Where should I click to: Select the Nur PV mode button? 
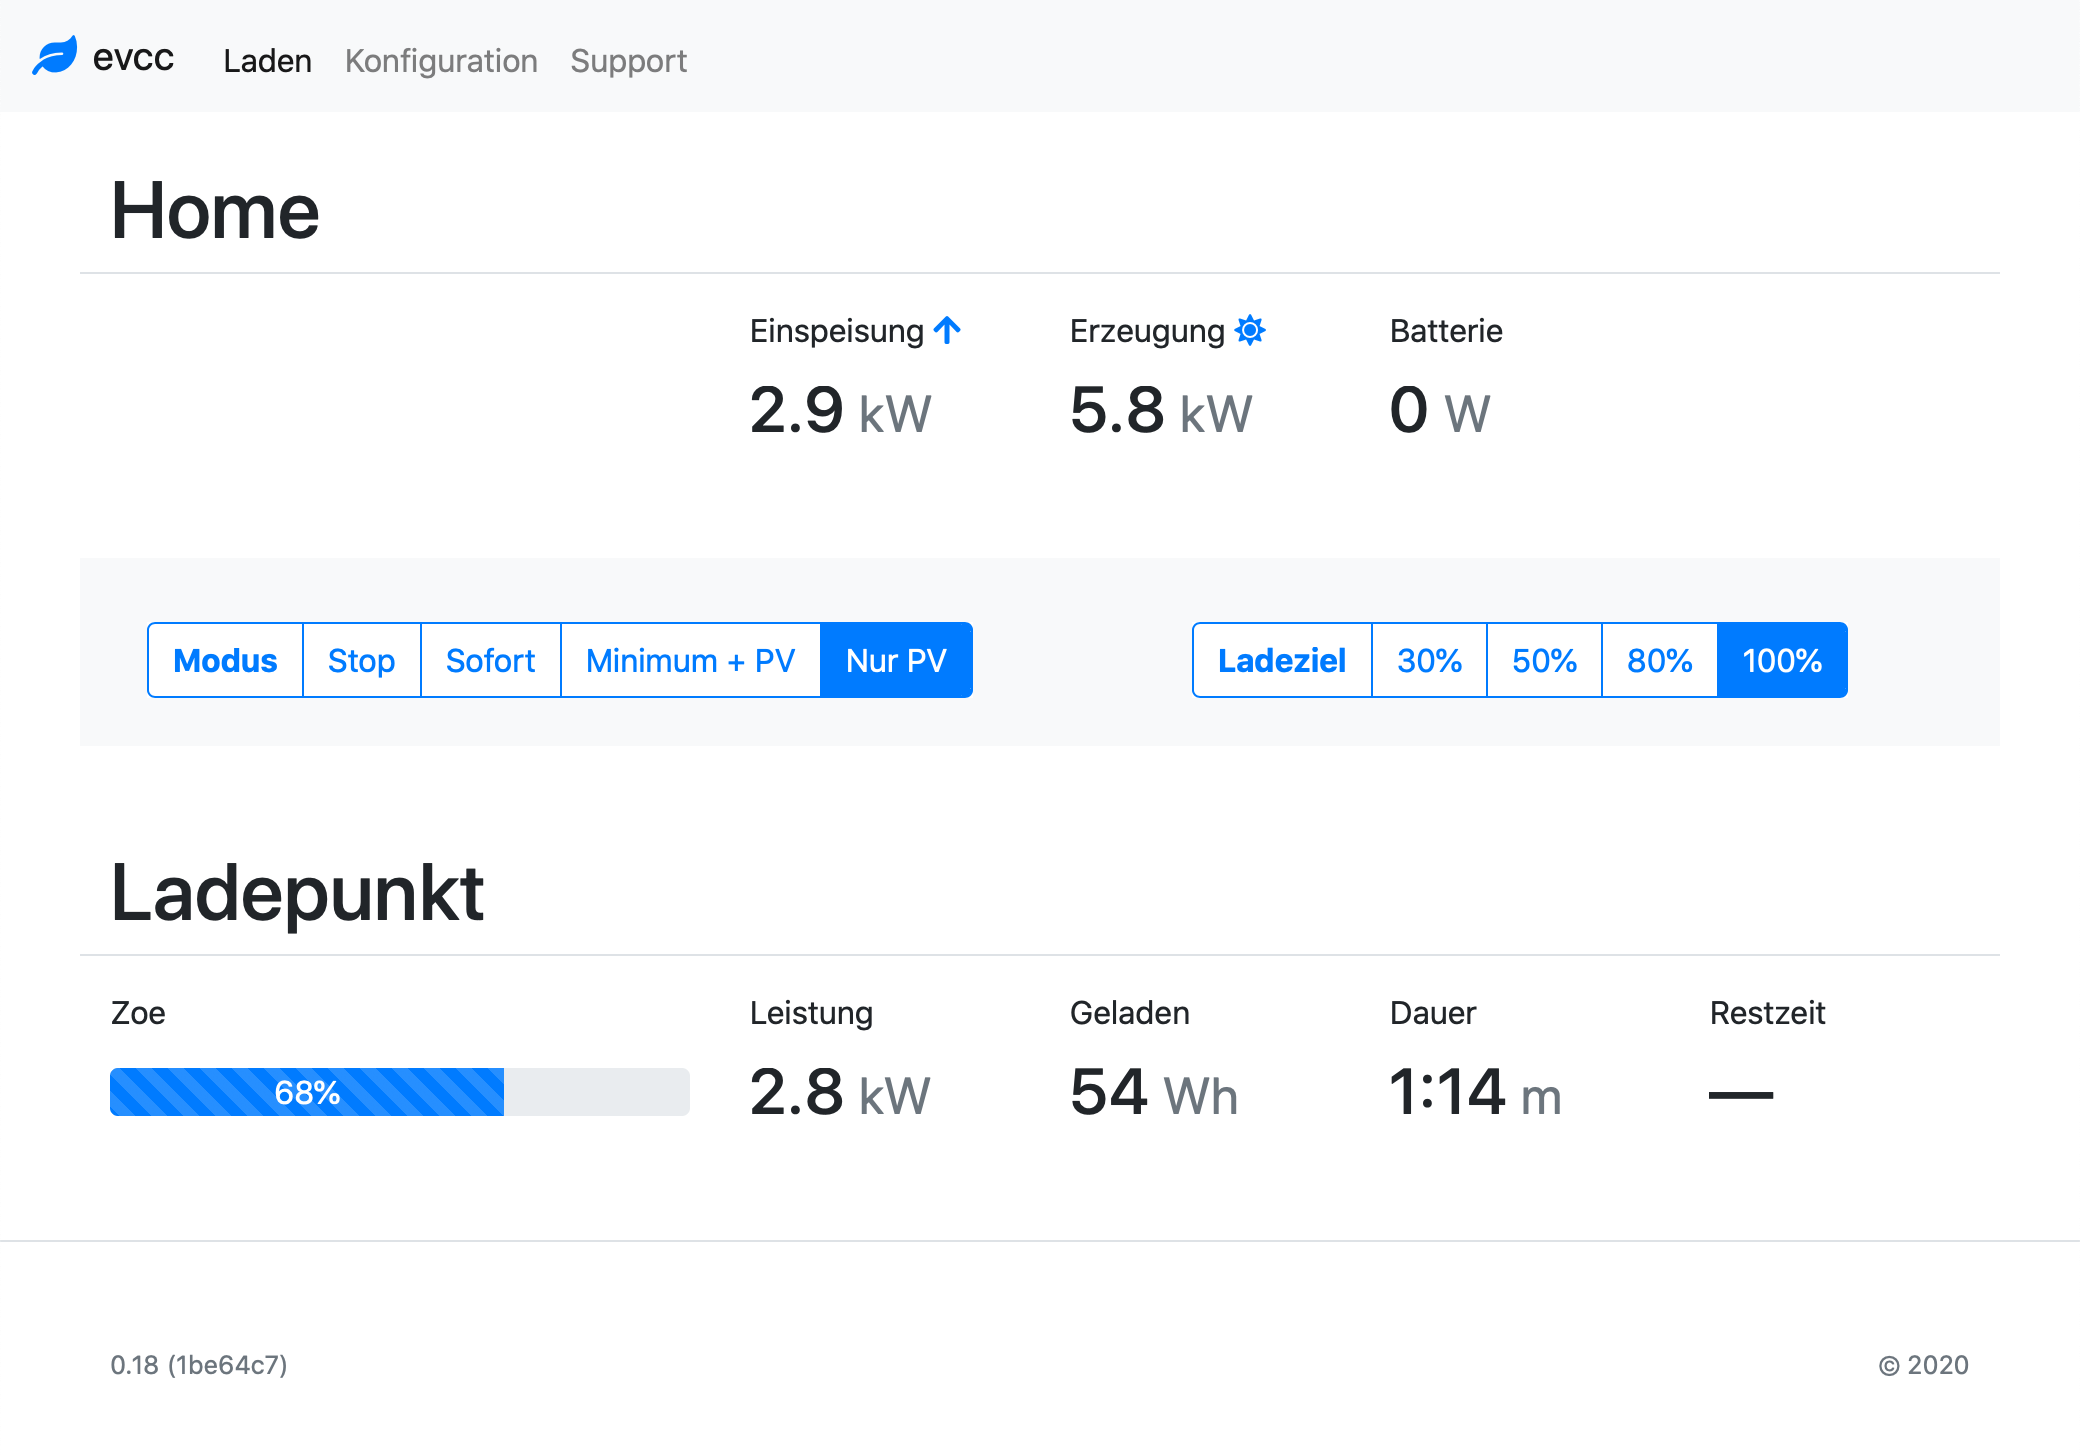(896, 661)
